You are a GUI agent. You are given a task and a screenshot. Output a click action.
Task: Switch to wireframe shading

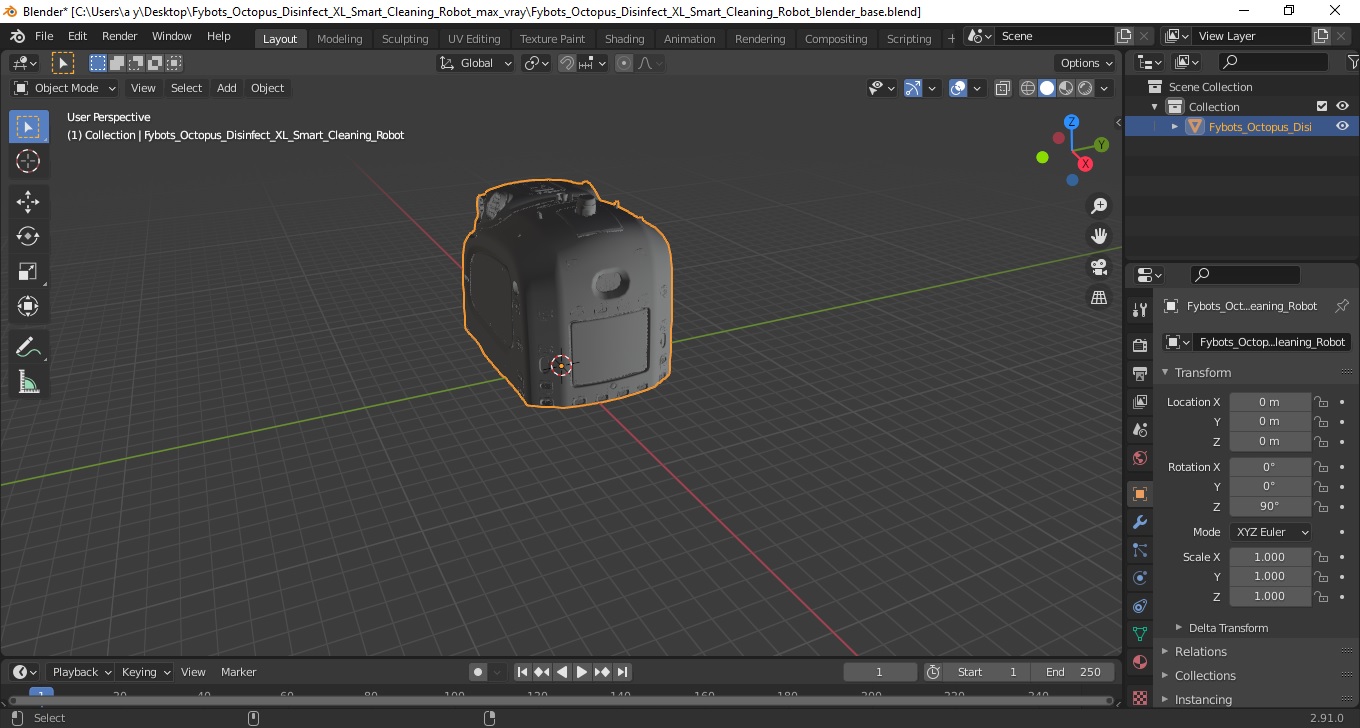point(1028,88)
